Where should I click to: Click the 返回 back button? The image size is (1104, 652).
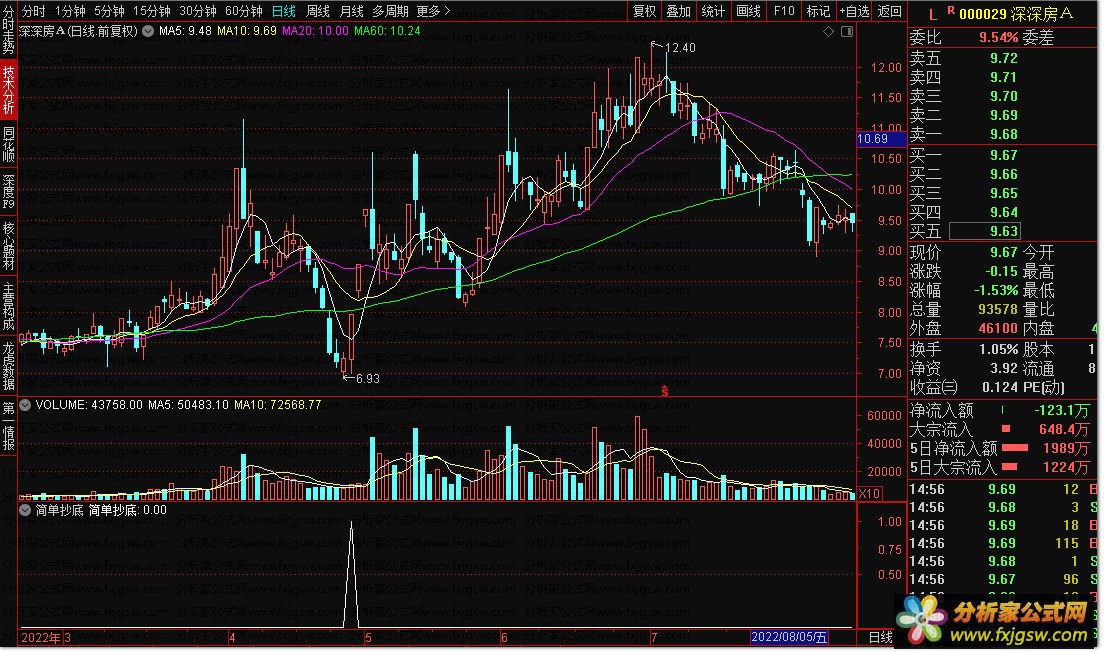[889, 11]
